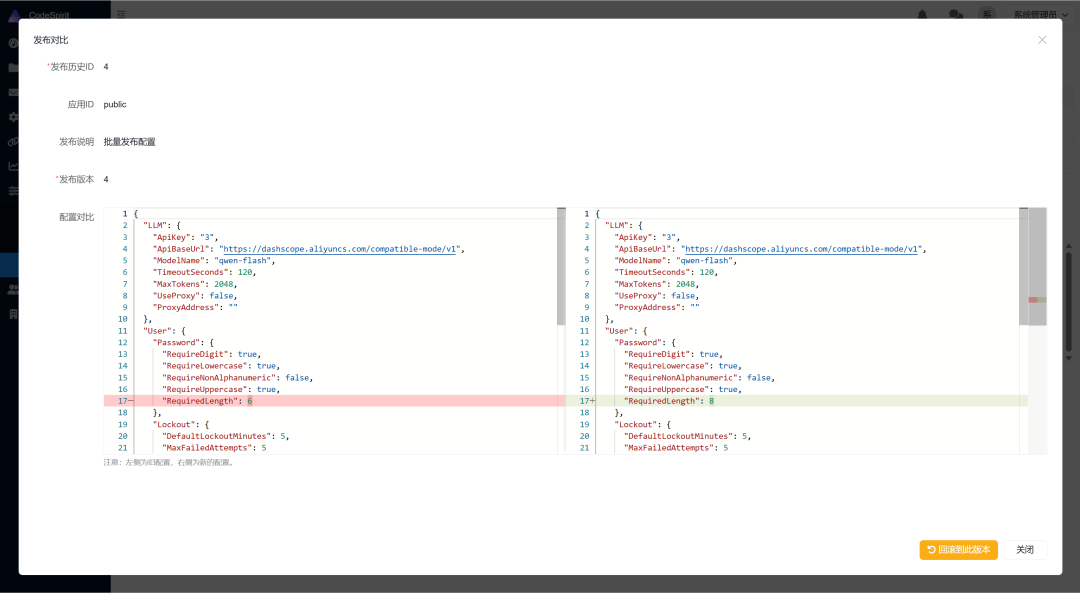Screen dimensions: 1080x593
Task: Open the chain link icon in sidebar
Action: click(13, 142)
